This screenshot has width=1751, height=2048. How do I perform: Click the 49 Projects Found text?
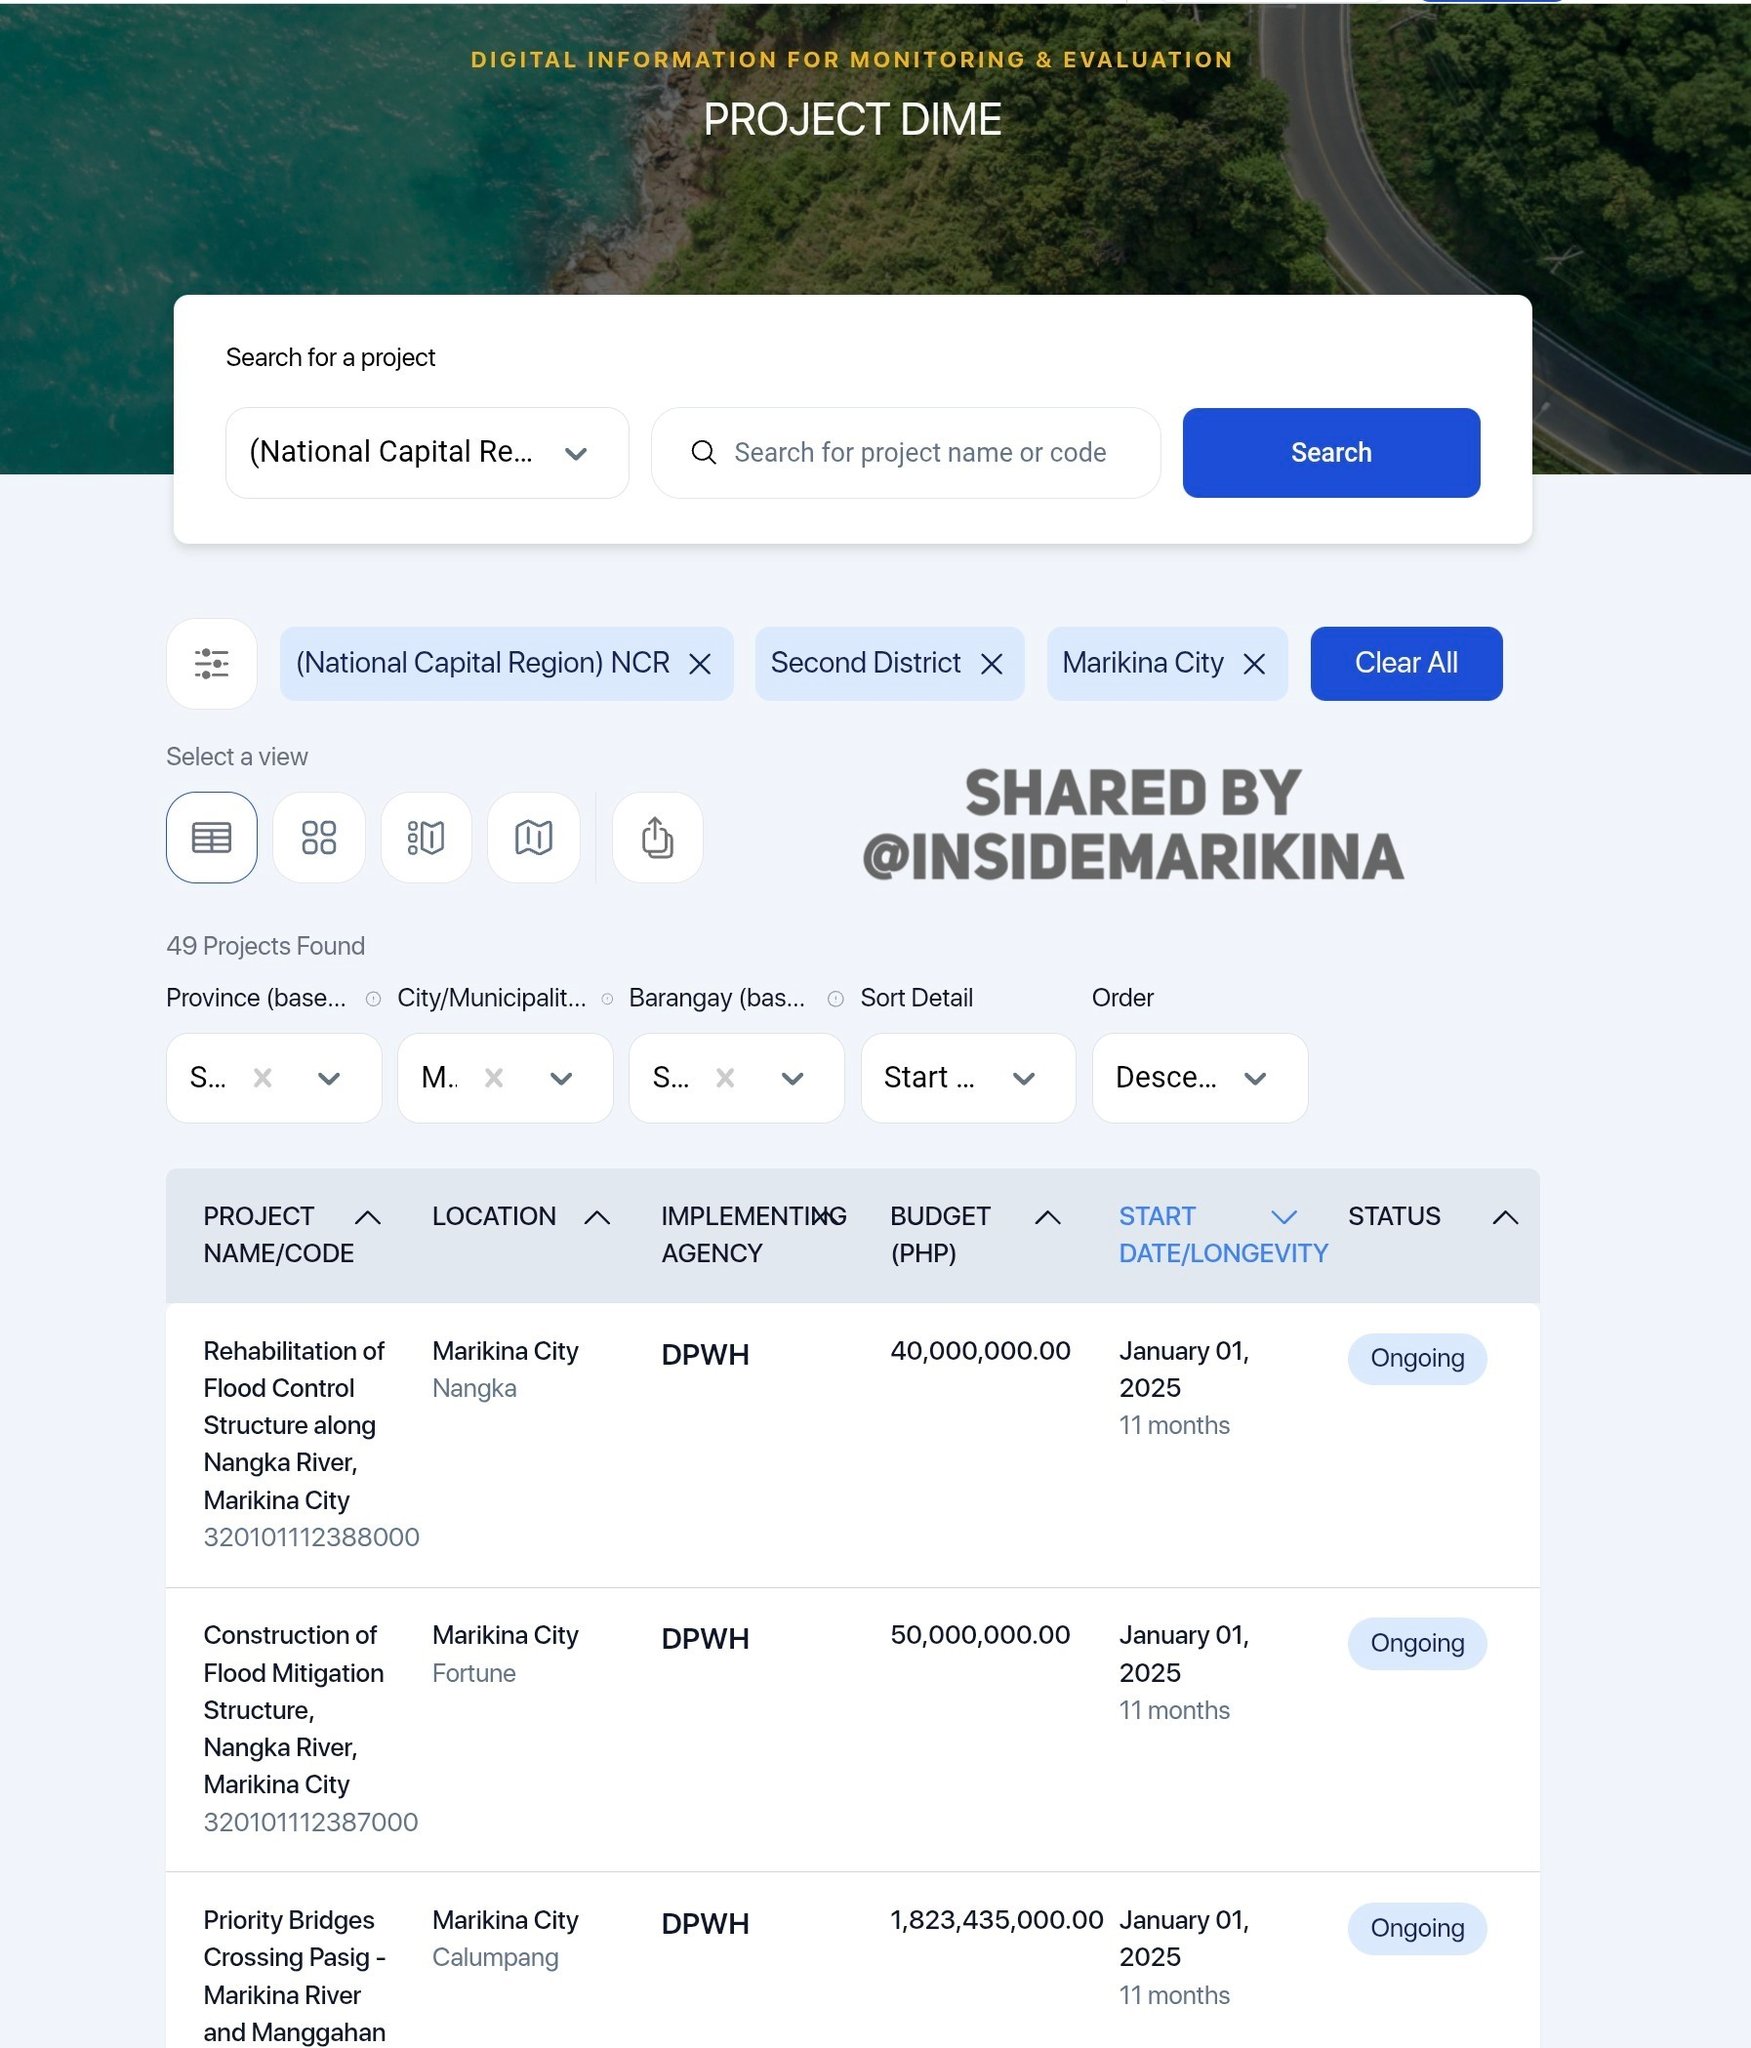pyautogui.click(x=265, y=946)
